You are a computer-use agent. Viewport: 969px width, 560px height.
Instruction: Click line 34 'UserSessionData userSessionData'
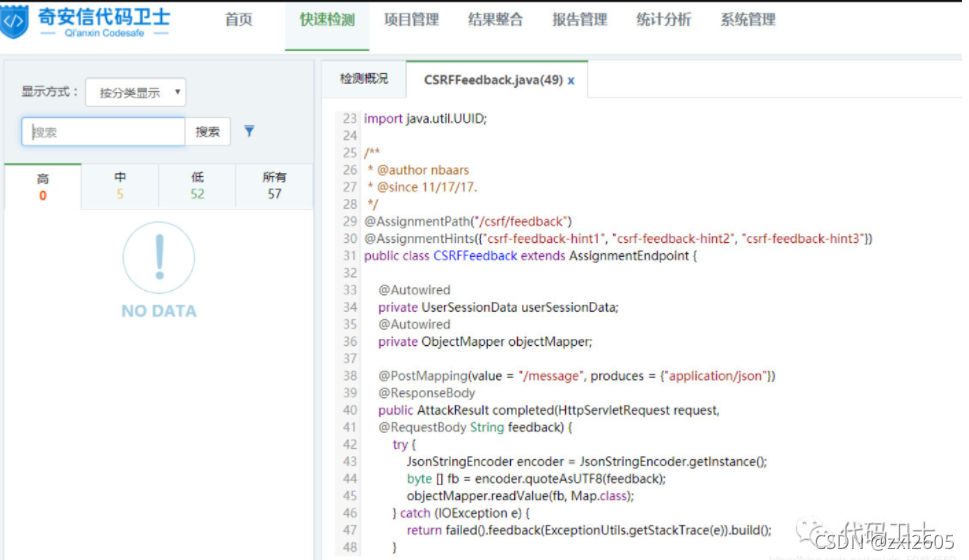(x=498, y=307)
